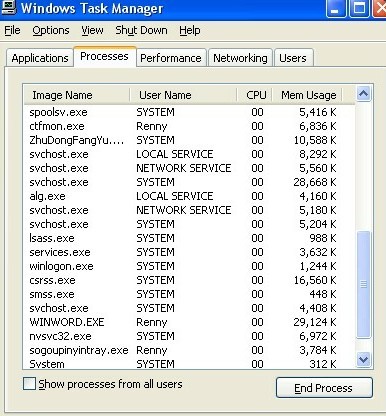The height and width of the screenshot is (416, 386).
Task: Select svchost.exe using 5,180 K
Action: tap(189, 210)
